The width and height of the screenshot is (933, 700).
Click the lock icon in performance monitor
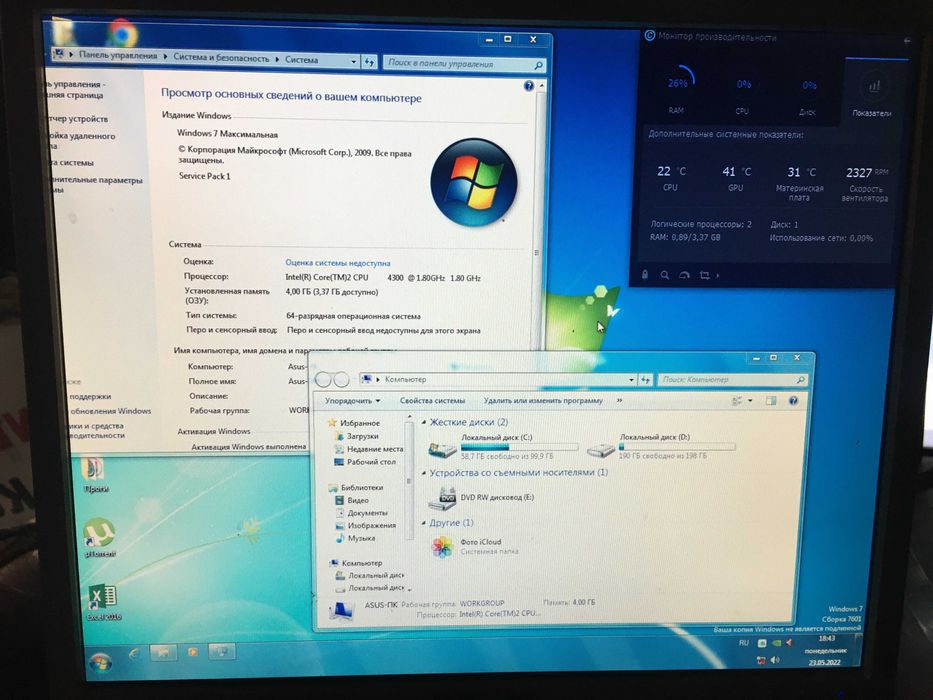[x=645, y=274]
